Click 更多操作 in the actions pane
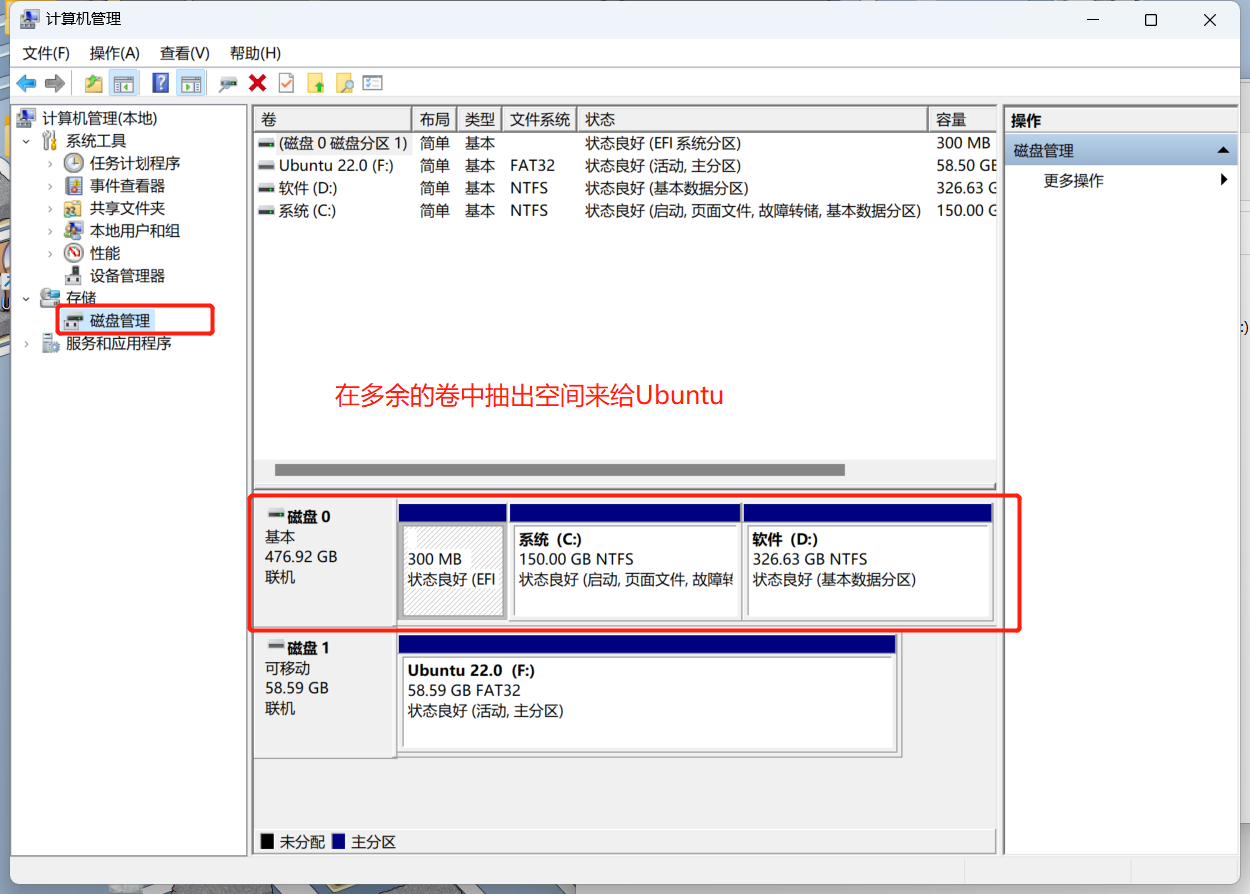 [1074, 181]
